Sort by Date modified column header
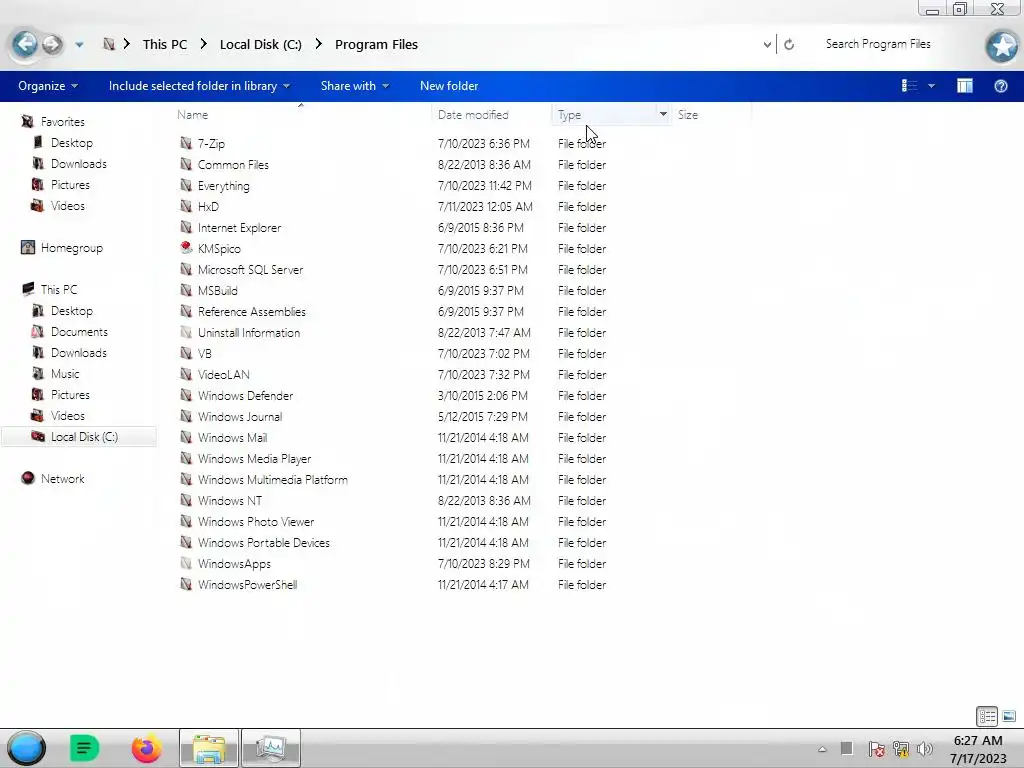Screen dimensions: 1024x768 (x=491, y=114)
